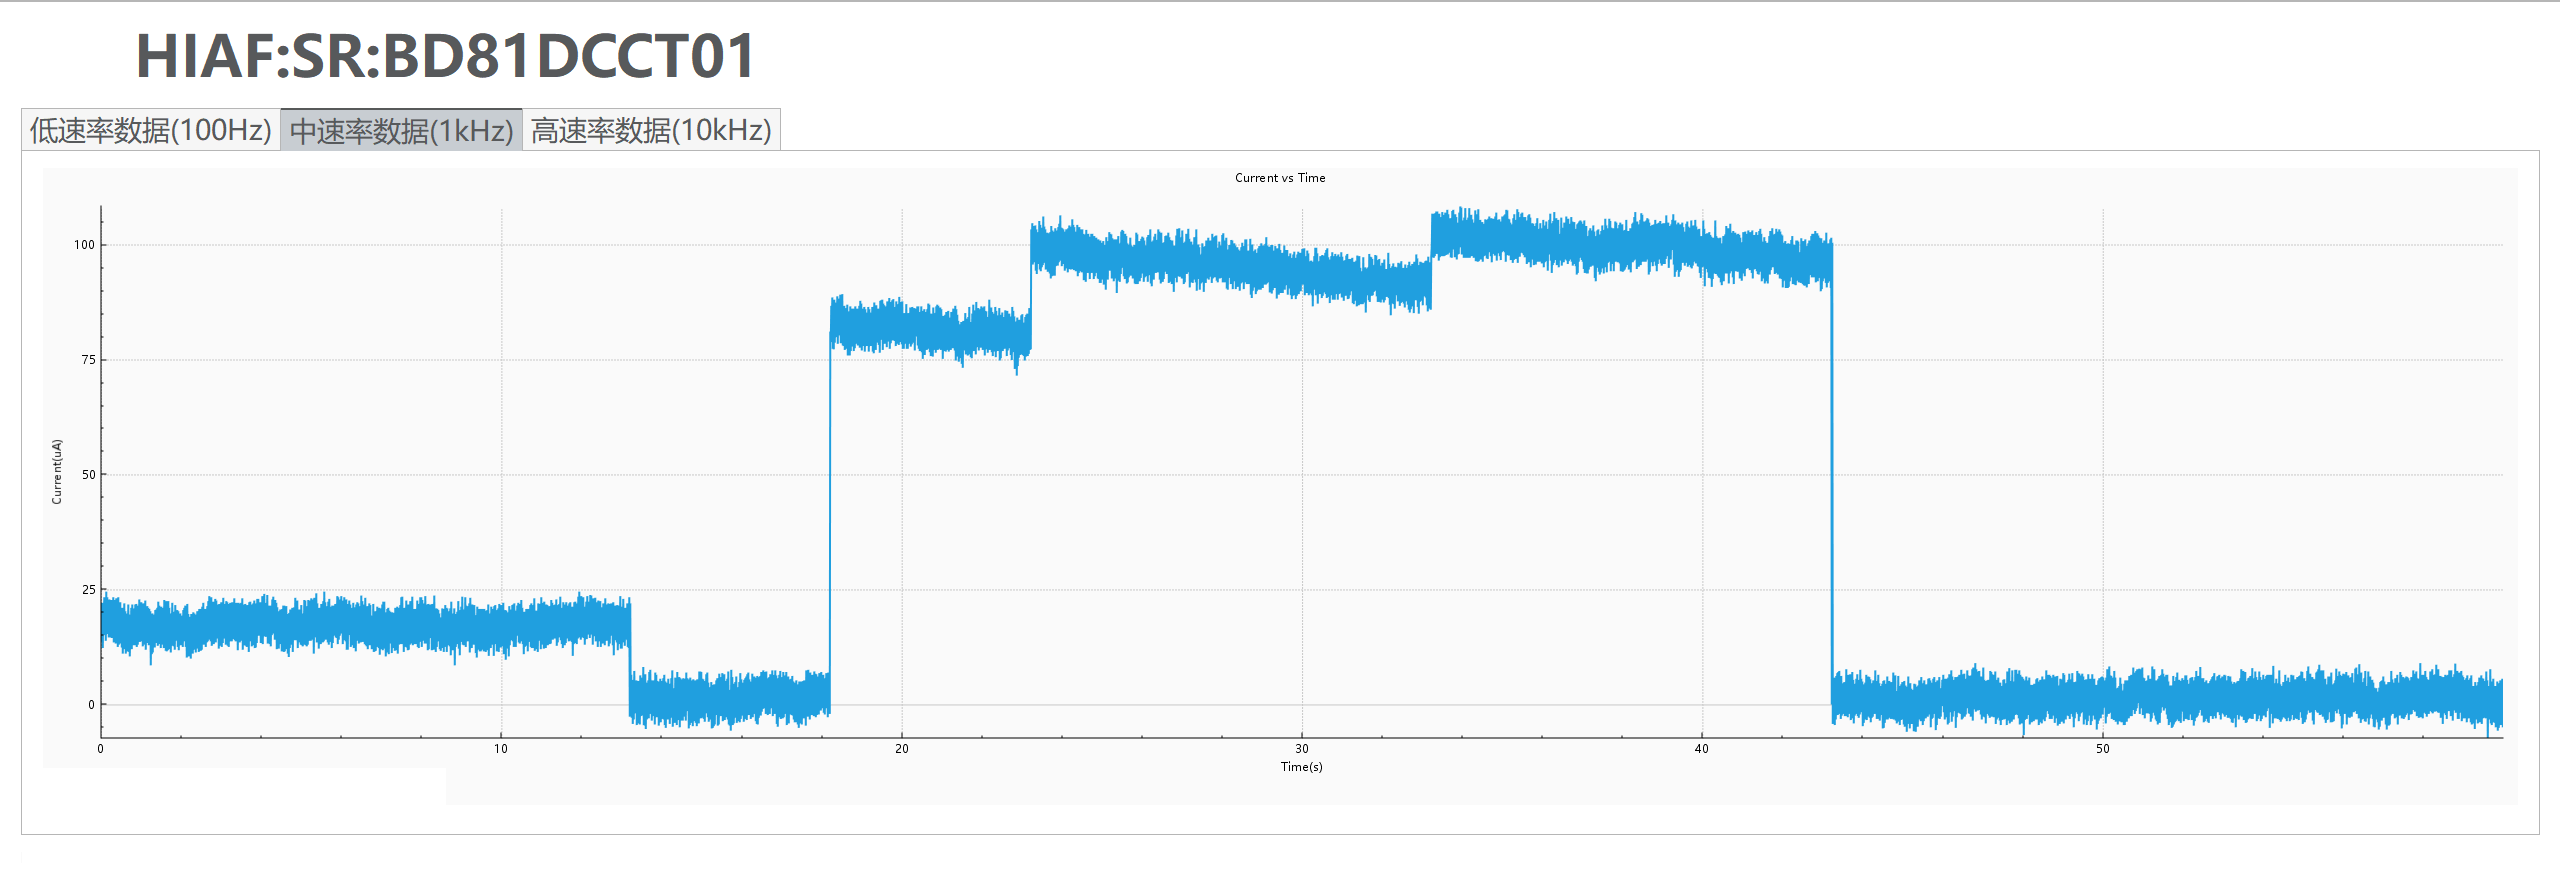Click the 20 tick on the time axis

click(x=902, y=749)
